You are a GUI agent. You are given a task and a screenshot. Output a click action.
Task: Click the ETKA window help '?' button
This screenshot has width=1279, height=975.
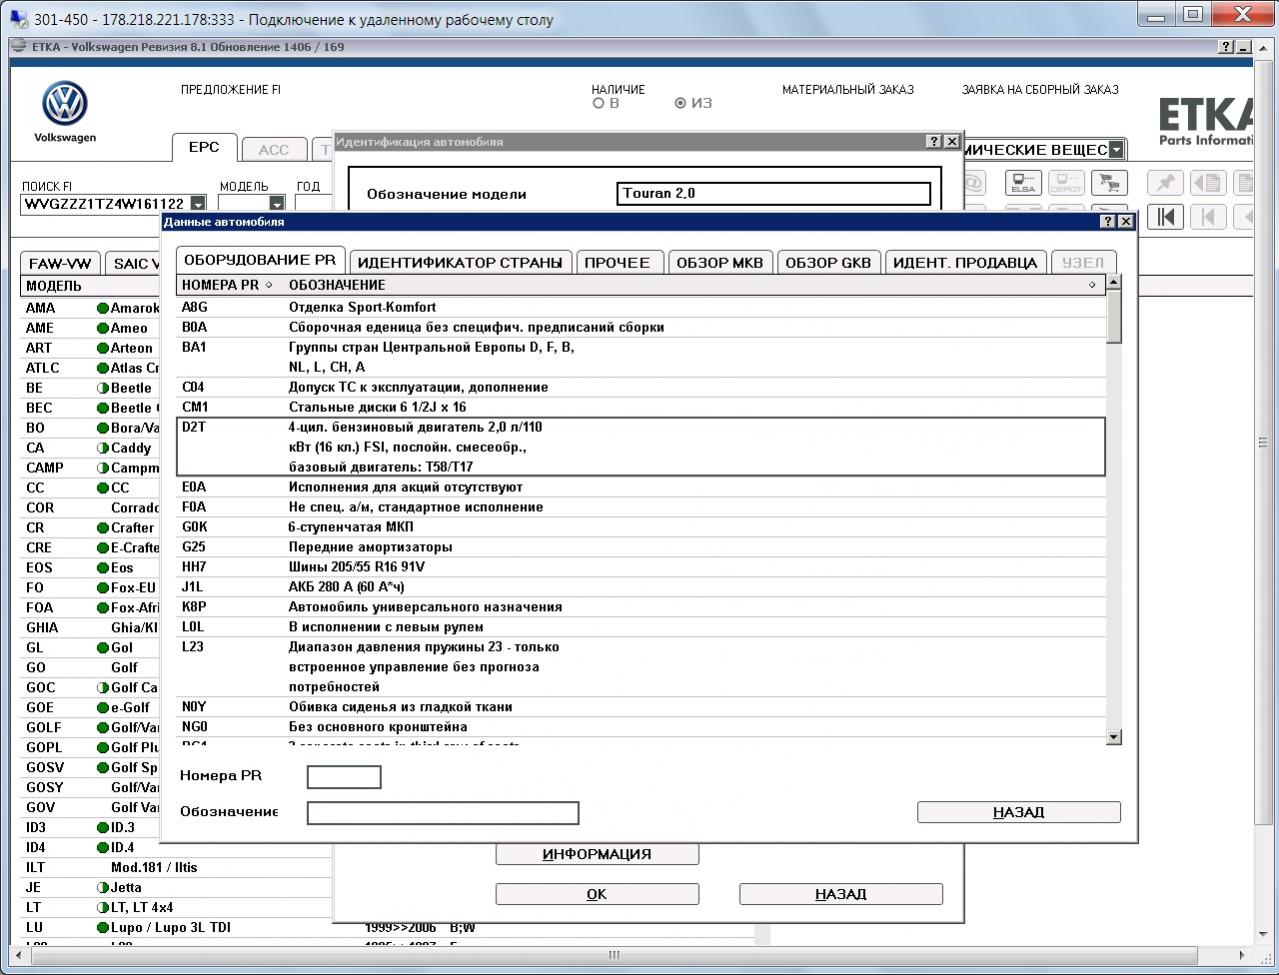click(x=1226, y=47)
